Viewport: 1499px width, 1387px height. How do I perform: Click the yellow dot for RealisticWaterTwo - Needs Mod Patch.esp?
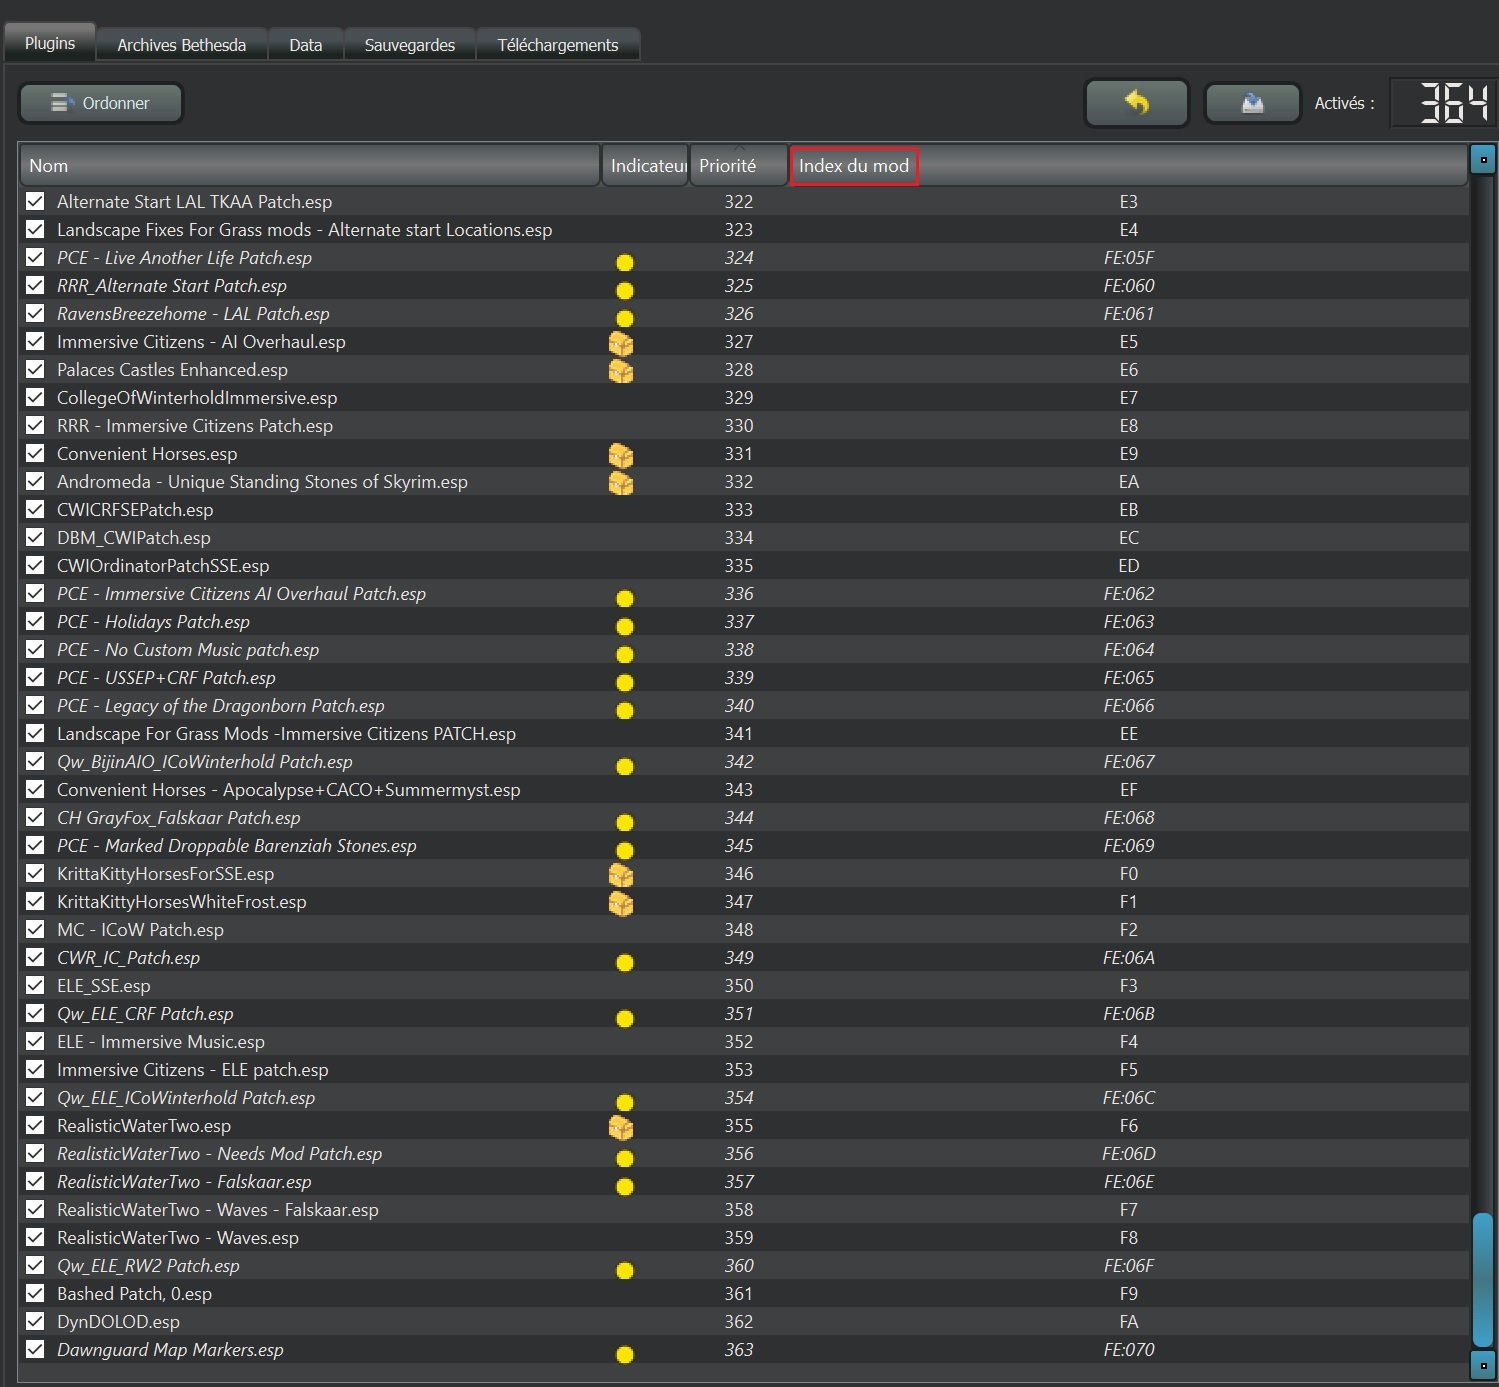[x=625, y=1159]
